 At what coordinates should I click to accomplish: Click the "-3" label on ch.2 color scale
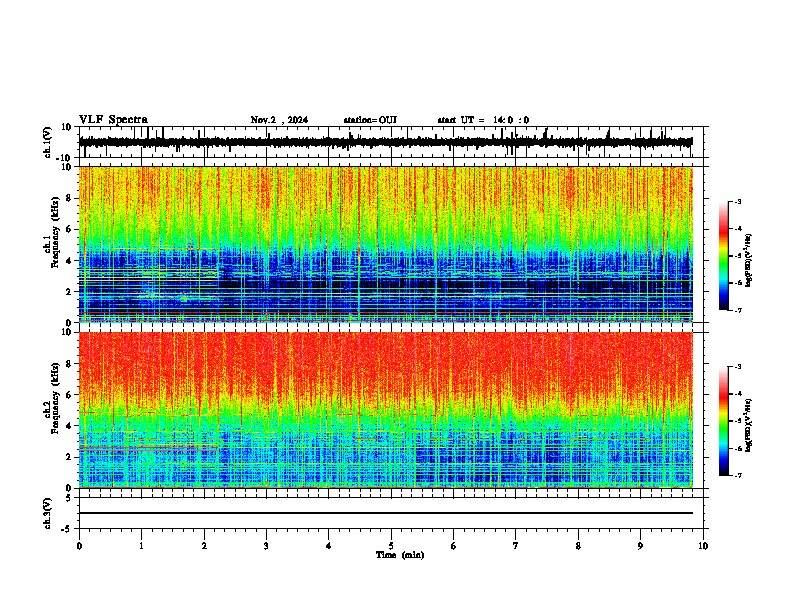click(738, 367)
